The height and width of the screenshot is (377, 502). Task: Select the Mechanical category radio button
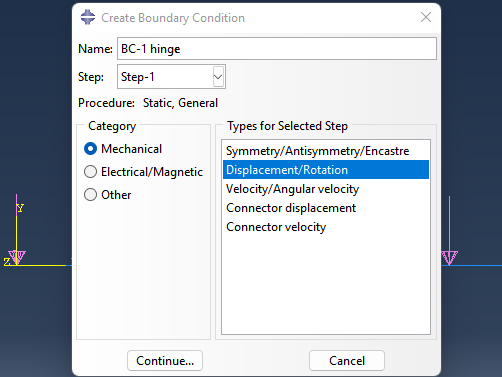click(90, 149)
